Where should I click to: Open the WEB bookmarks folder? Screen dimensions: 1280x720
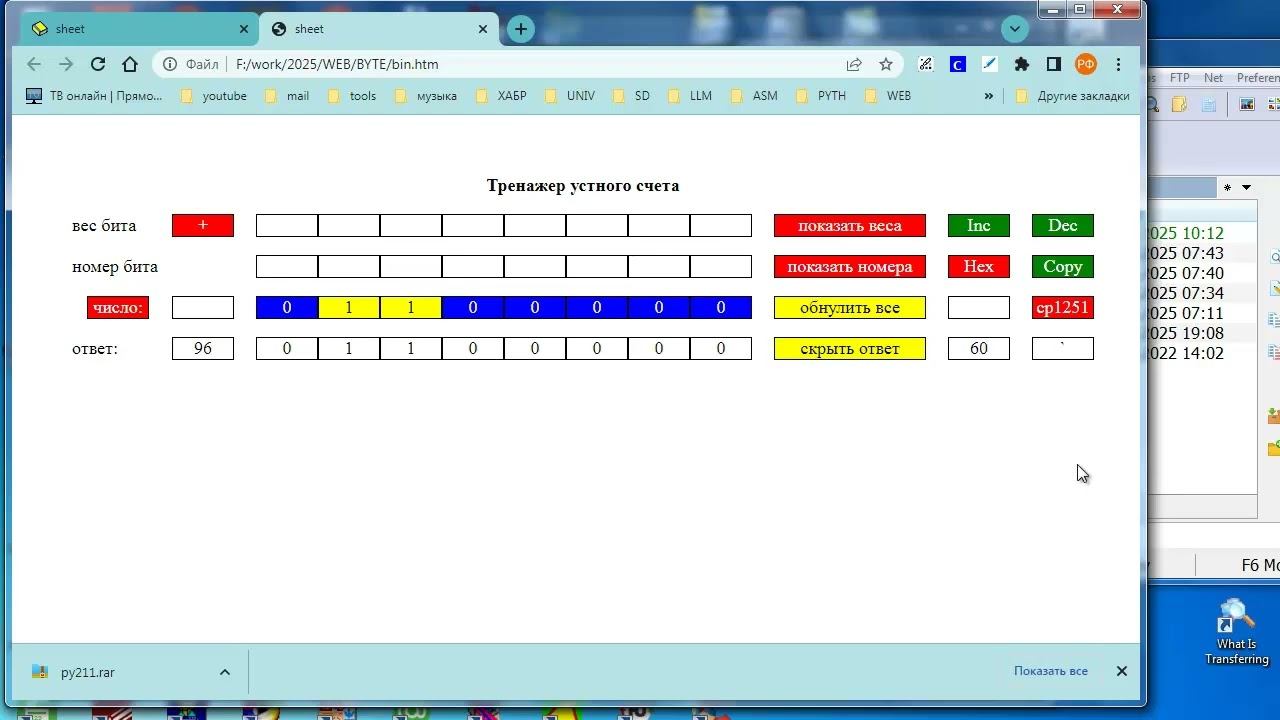888,96
